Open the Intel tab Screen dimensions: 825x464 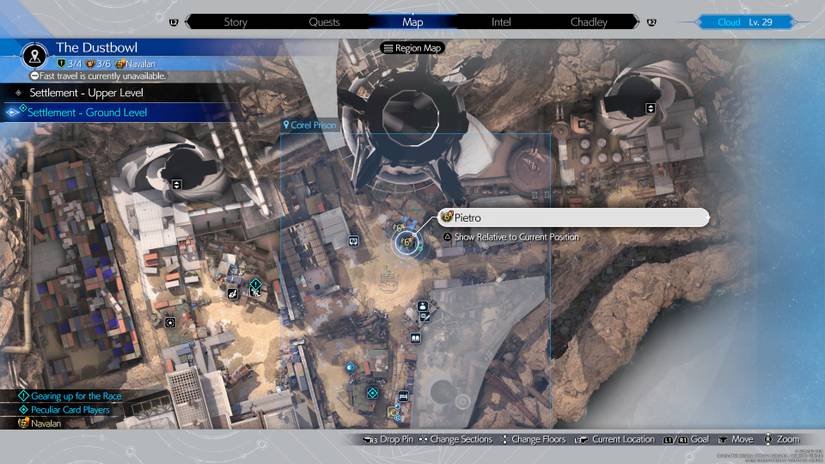501,22
